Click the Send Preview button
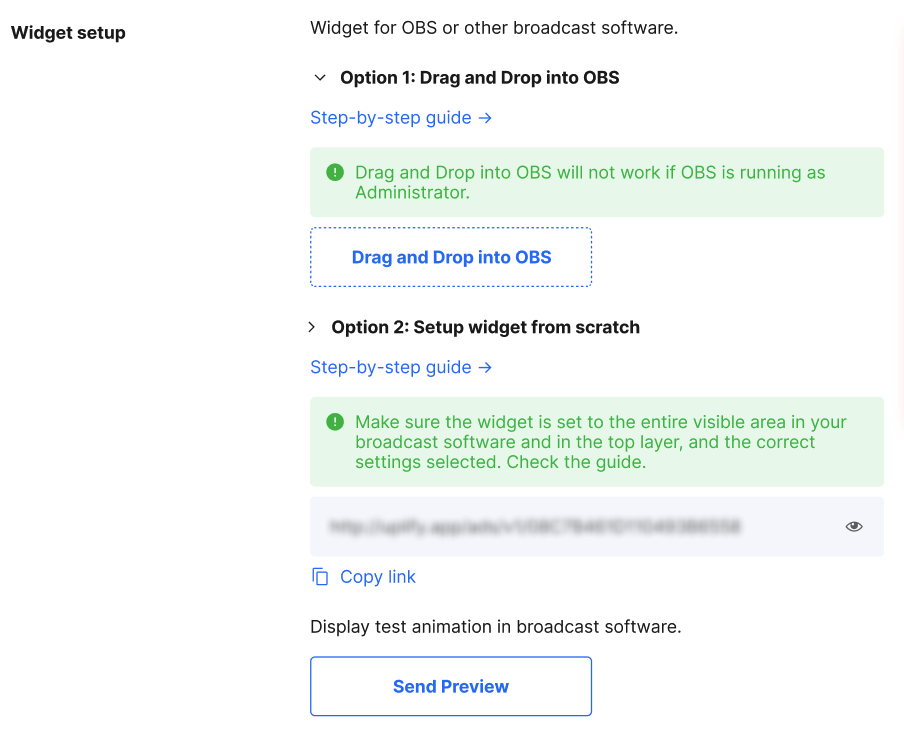Image resolution: width=904 pixels, height=739 pixels. 451,686
